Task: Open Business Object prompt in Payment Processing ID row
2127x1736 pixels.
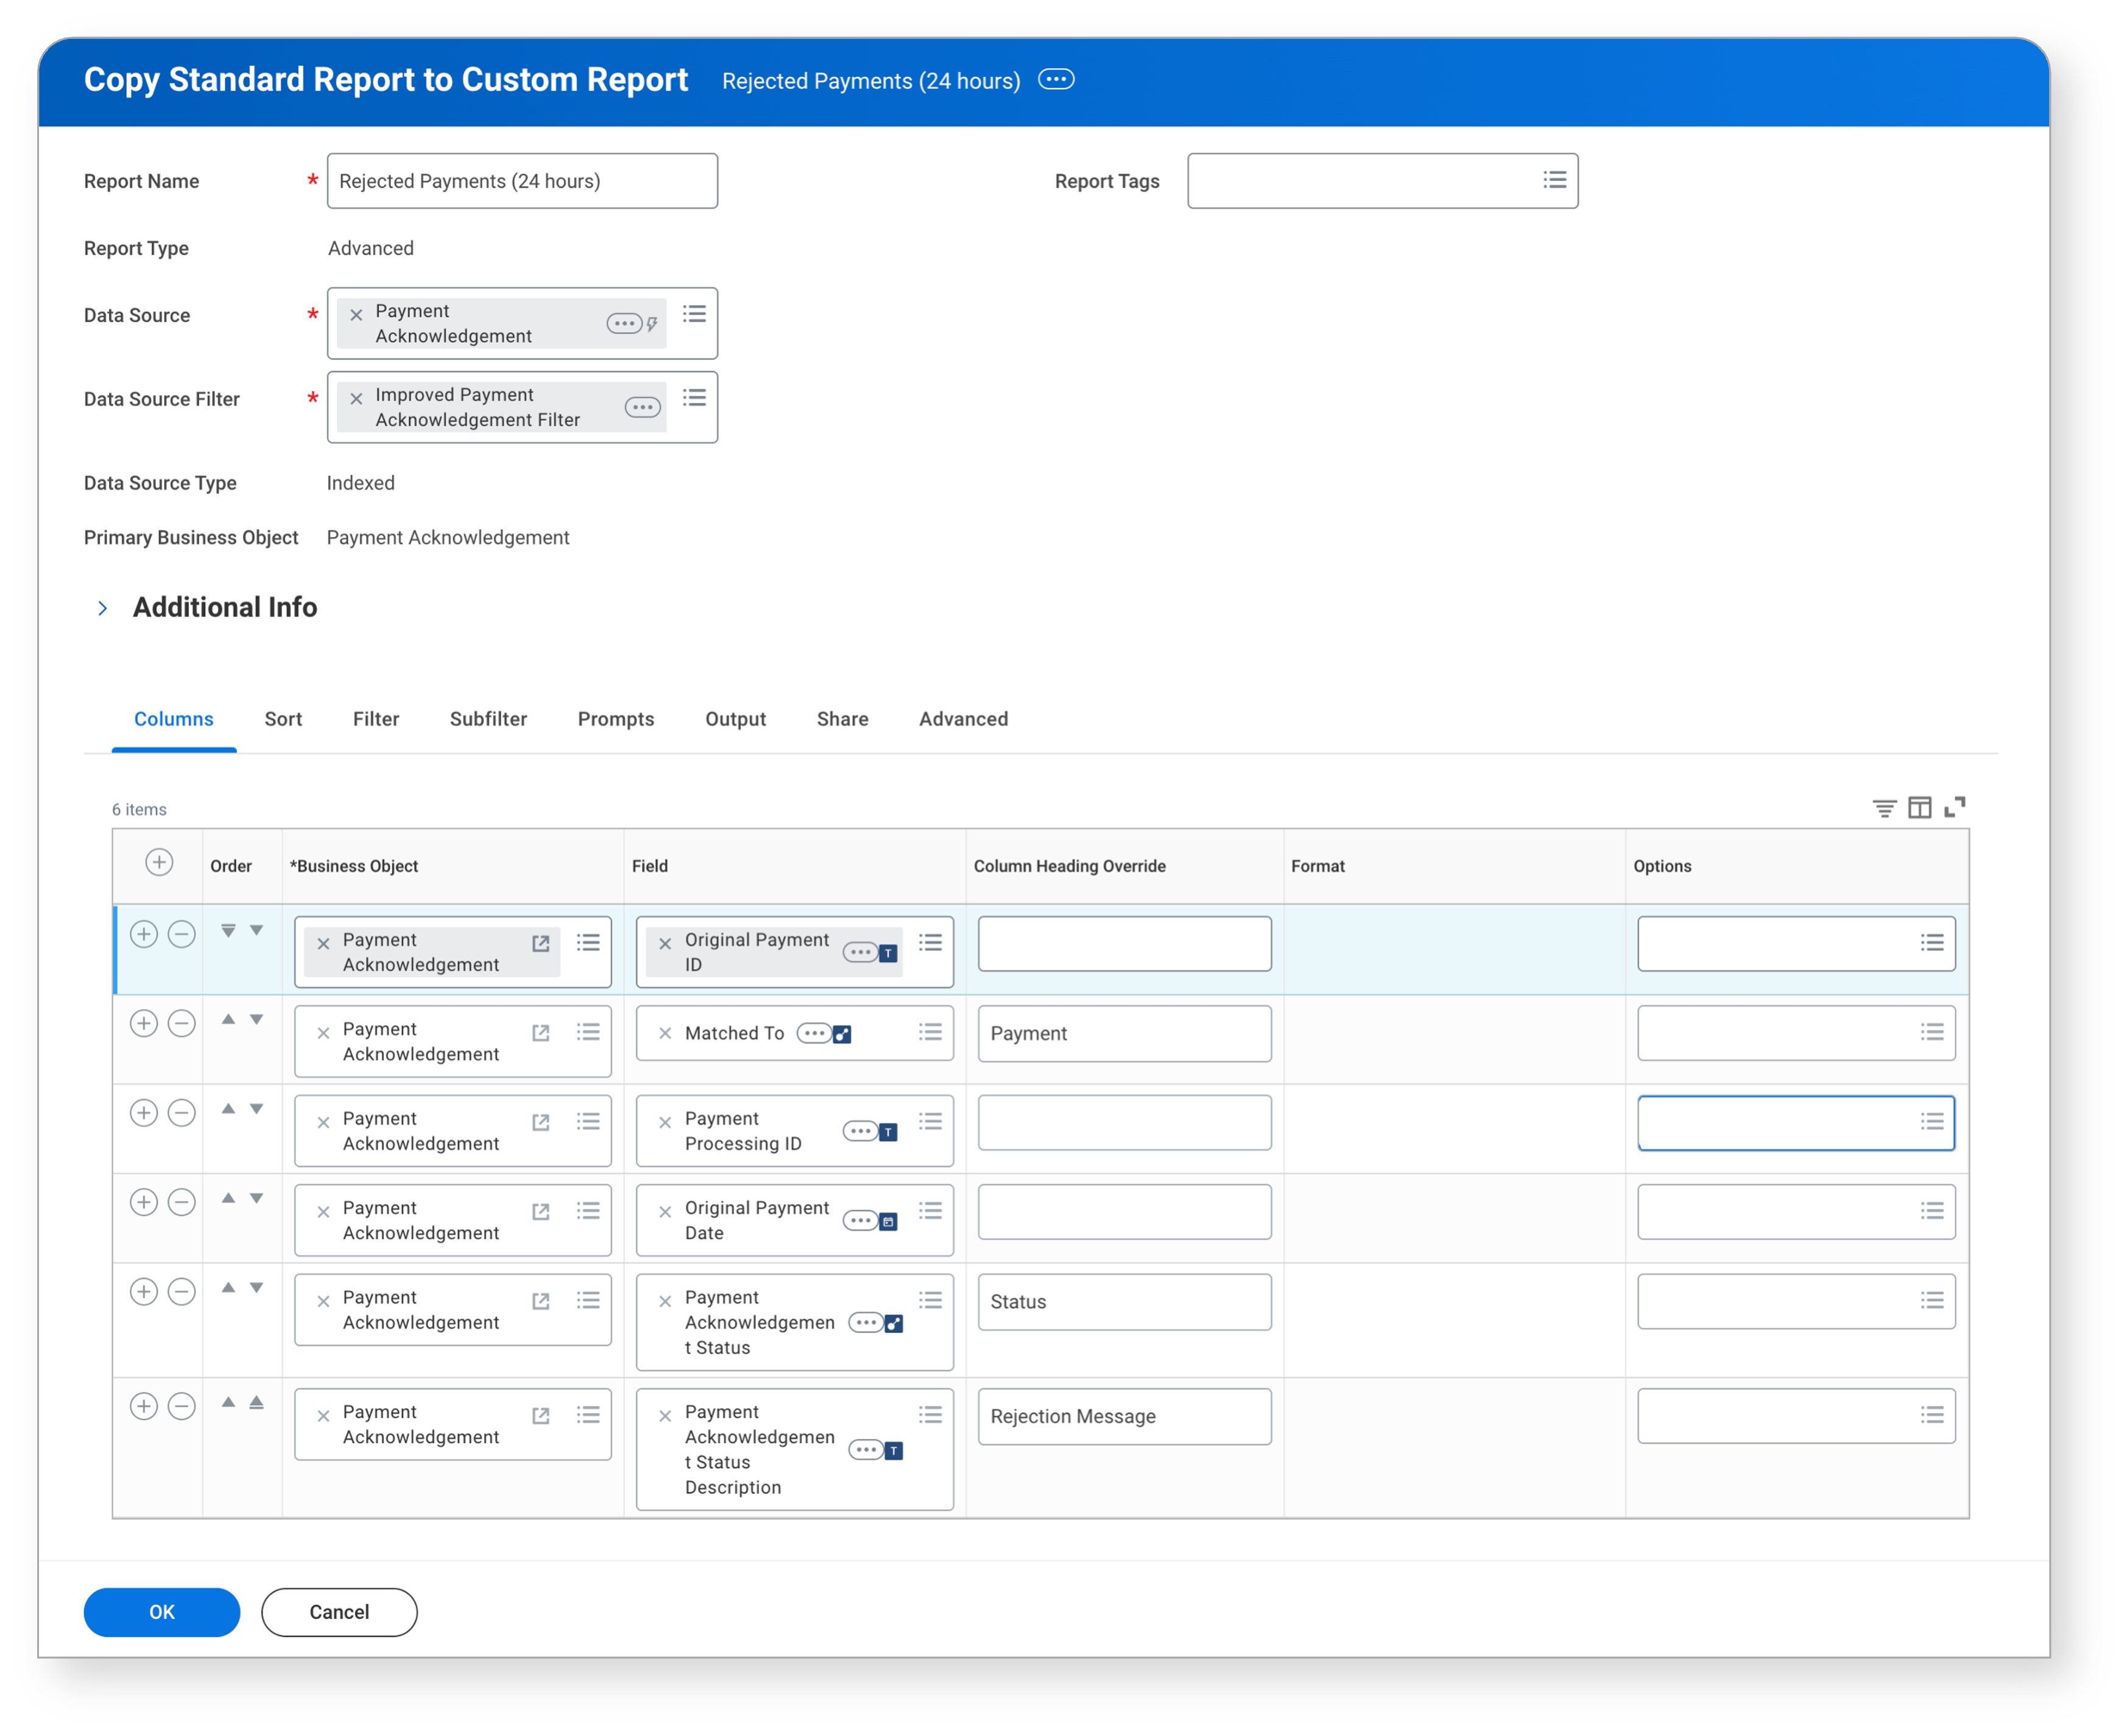Action: 588,1122
